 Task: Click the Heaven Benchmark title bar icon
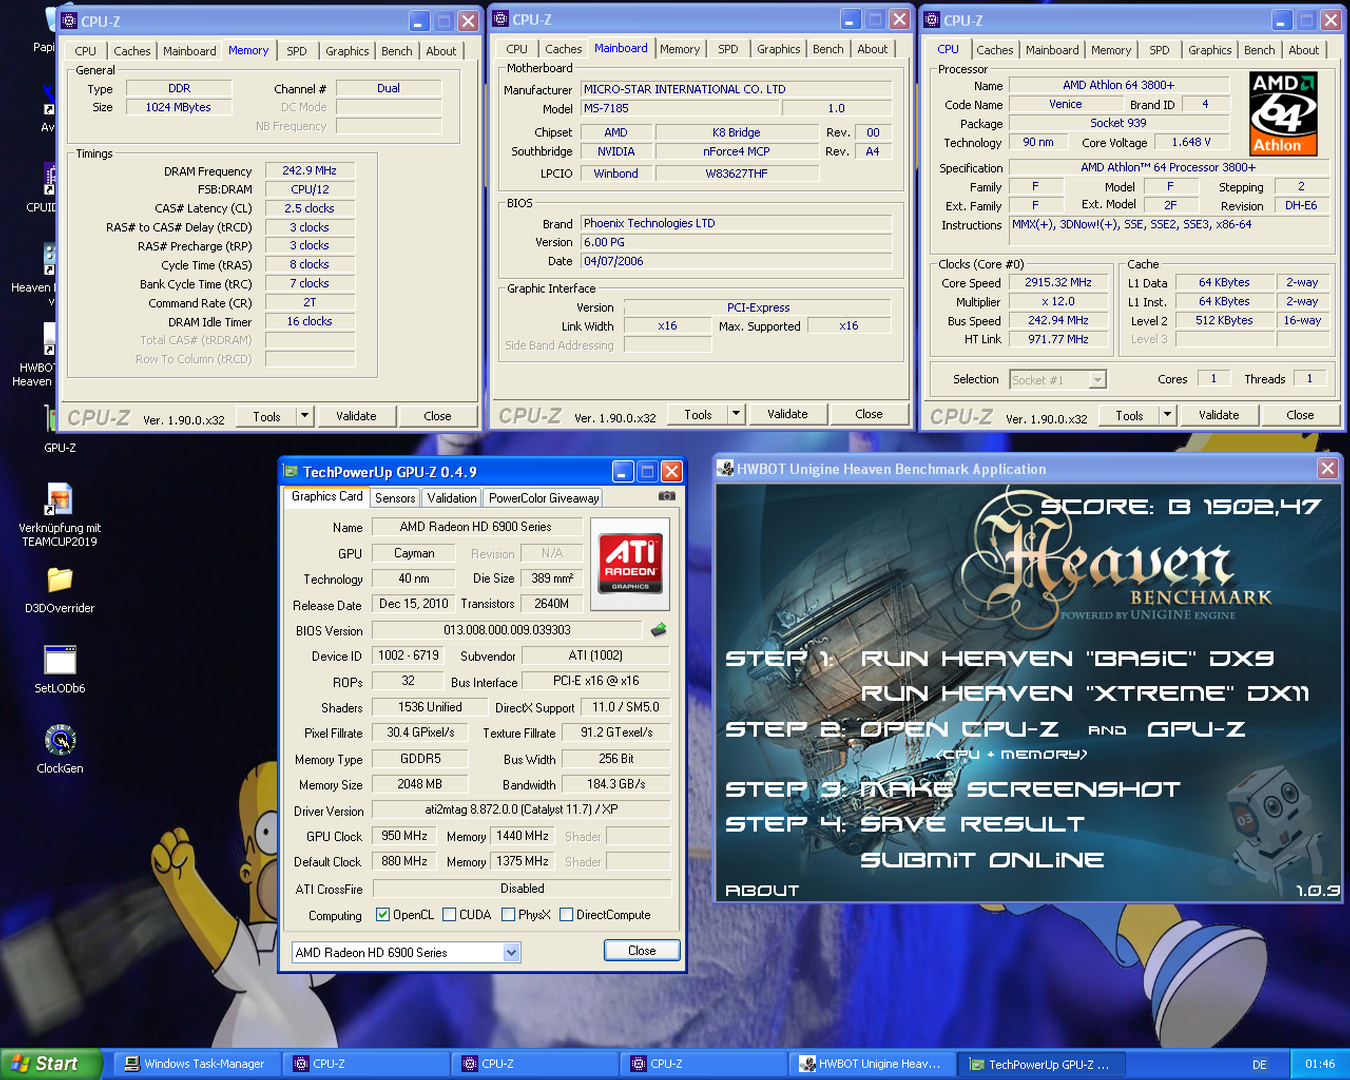point(726,468)
